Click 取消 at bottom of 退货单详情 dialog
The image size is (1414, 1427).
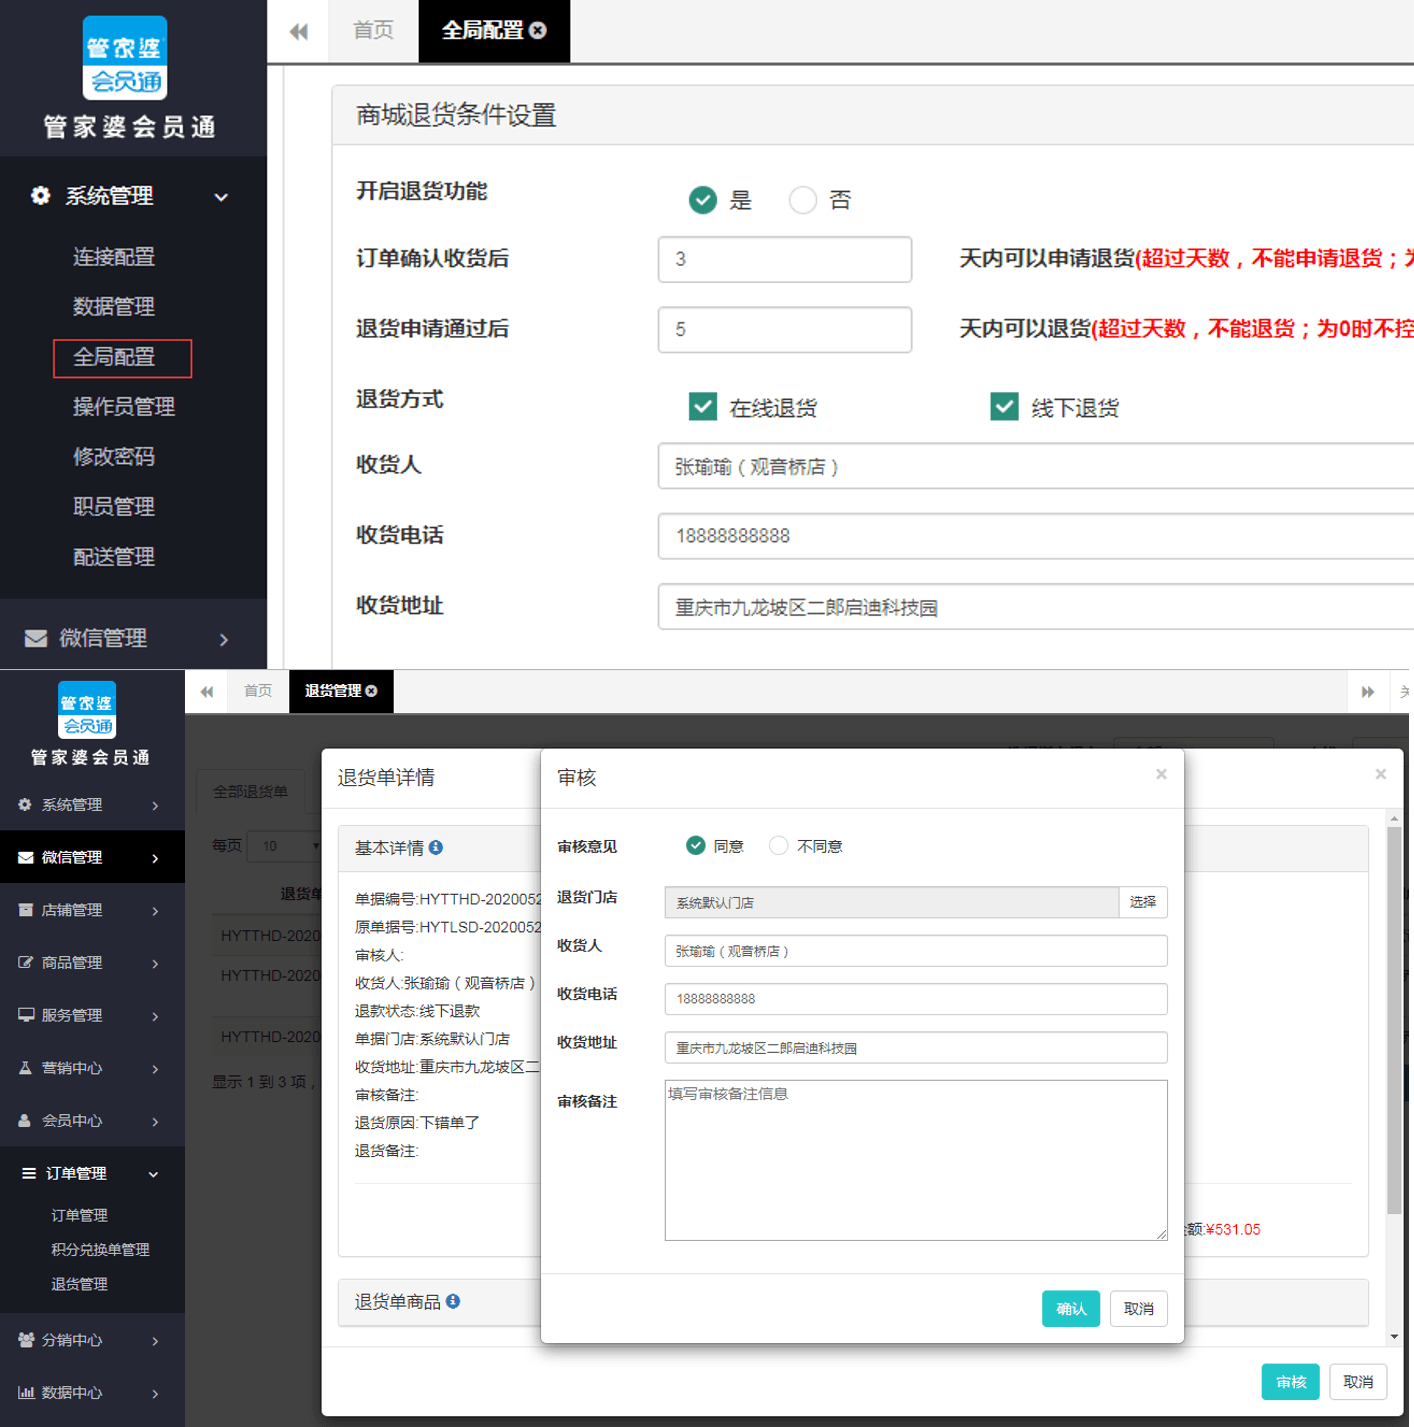(1358, 1381)
